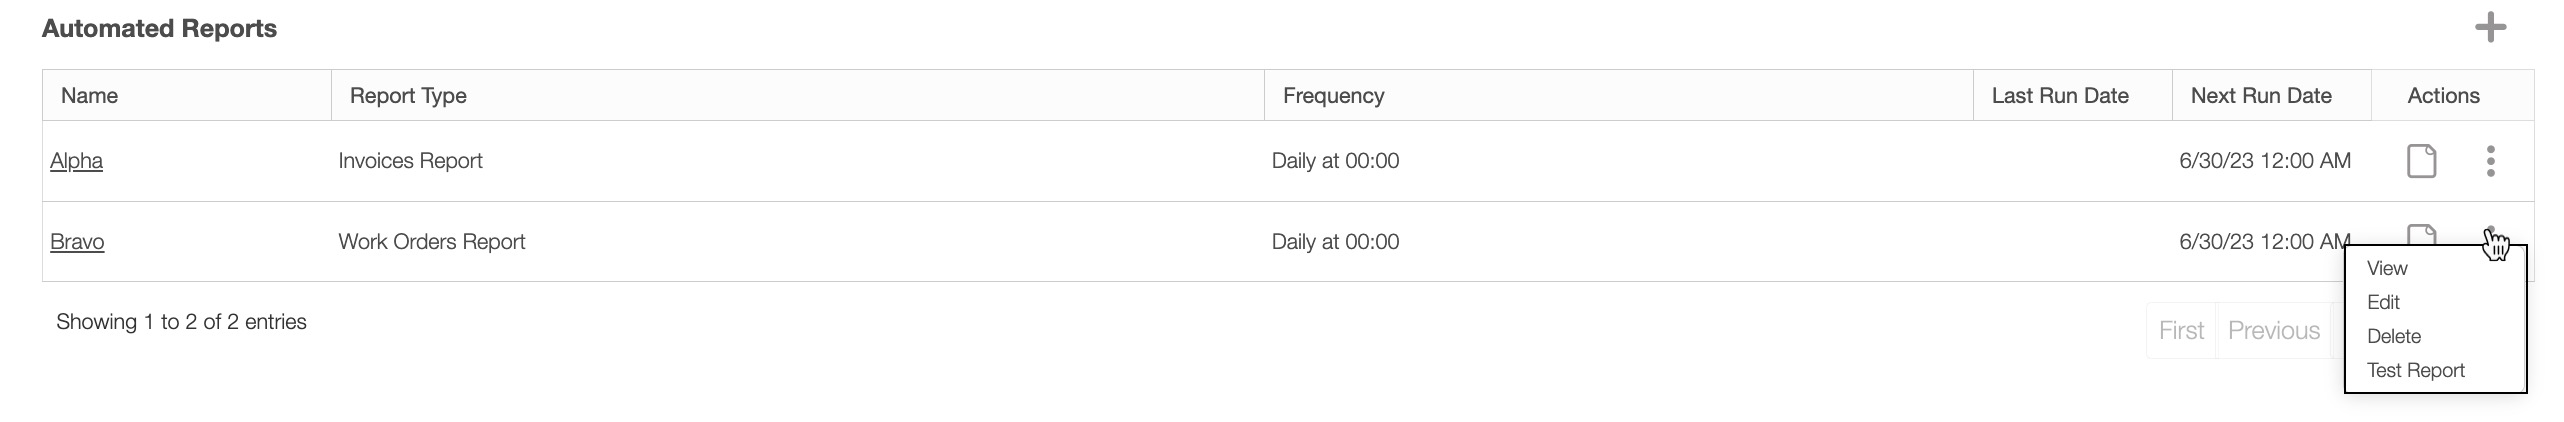The image size is (2564, 422).
Task: Click the Invoices Report cell
Action: coord(410,161)
